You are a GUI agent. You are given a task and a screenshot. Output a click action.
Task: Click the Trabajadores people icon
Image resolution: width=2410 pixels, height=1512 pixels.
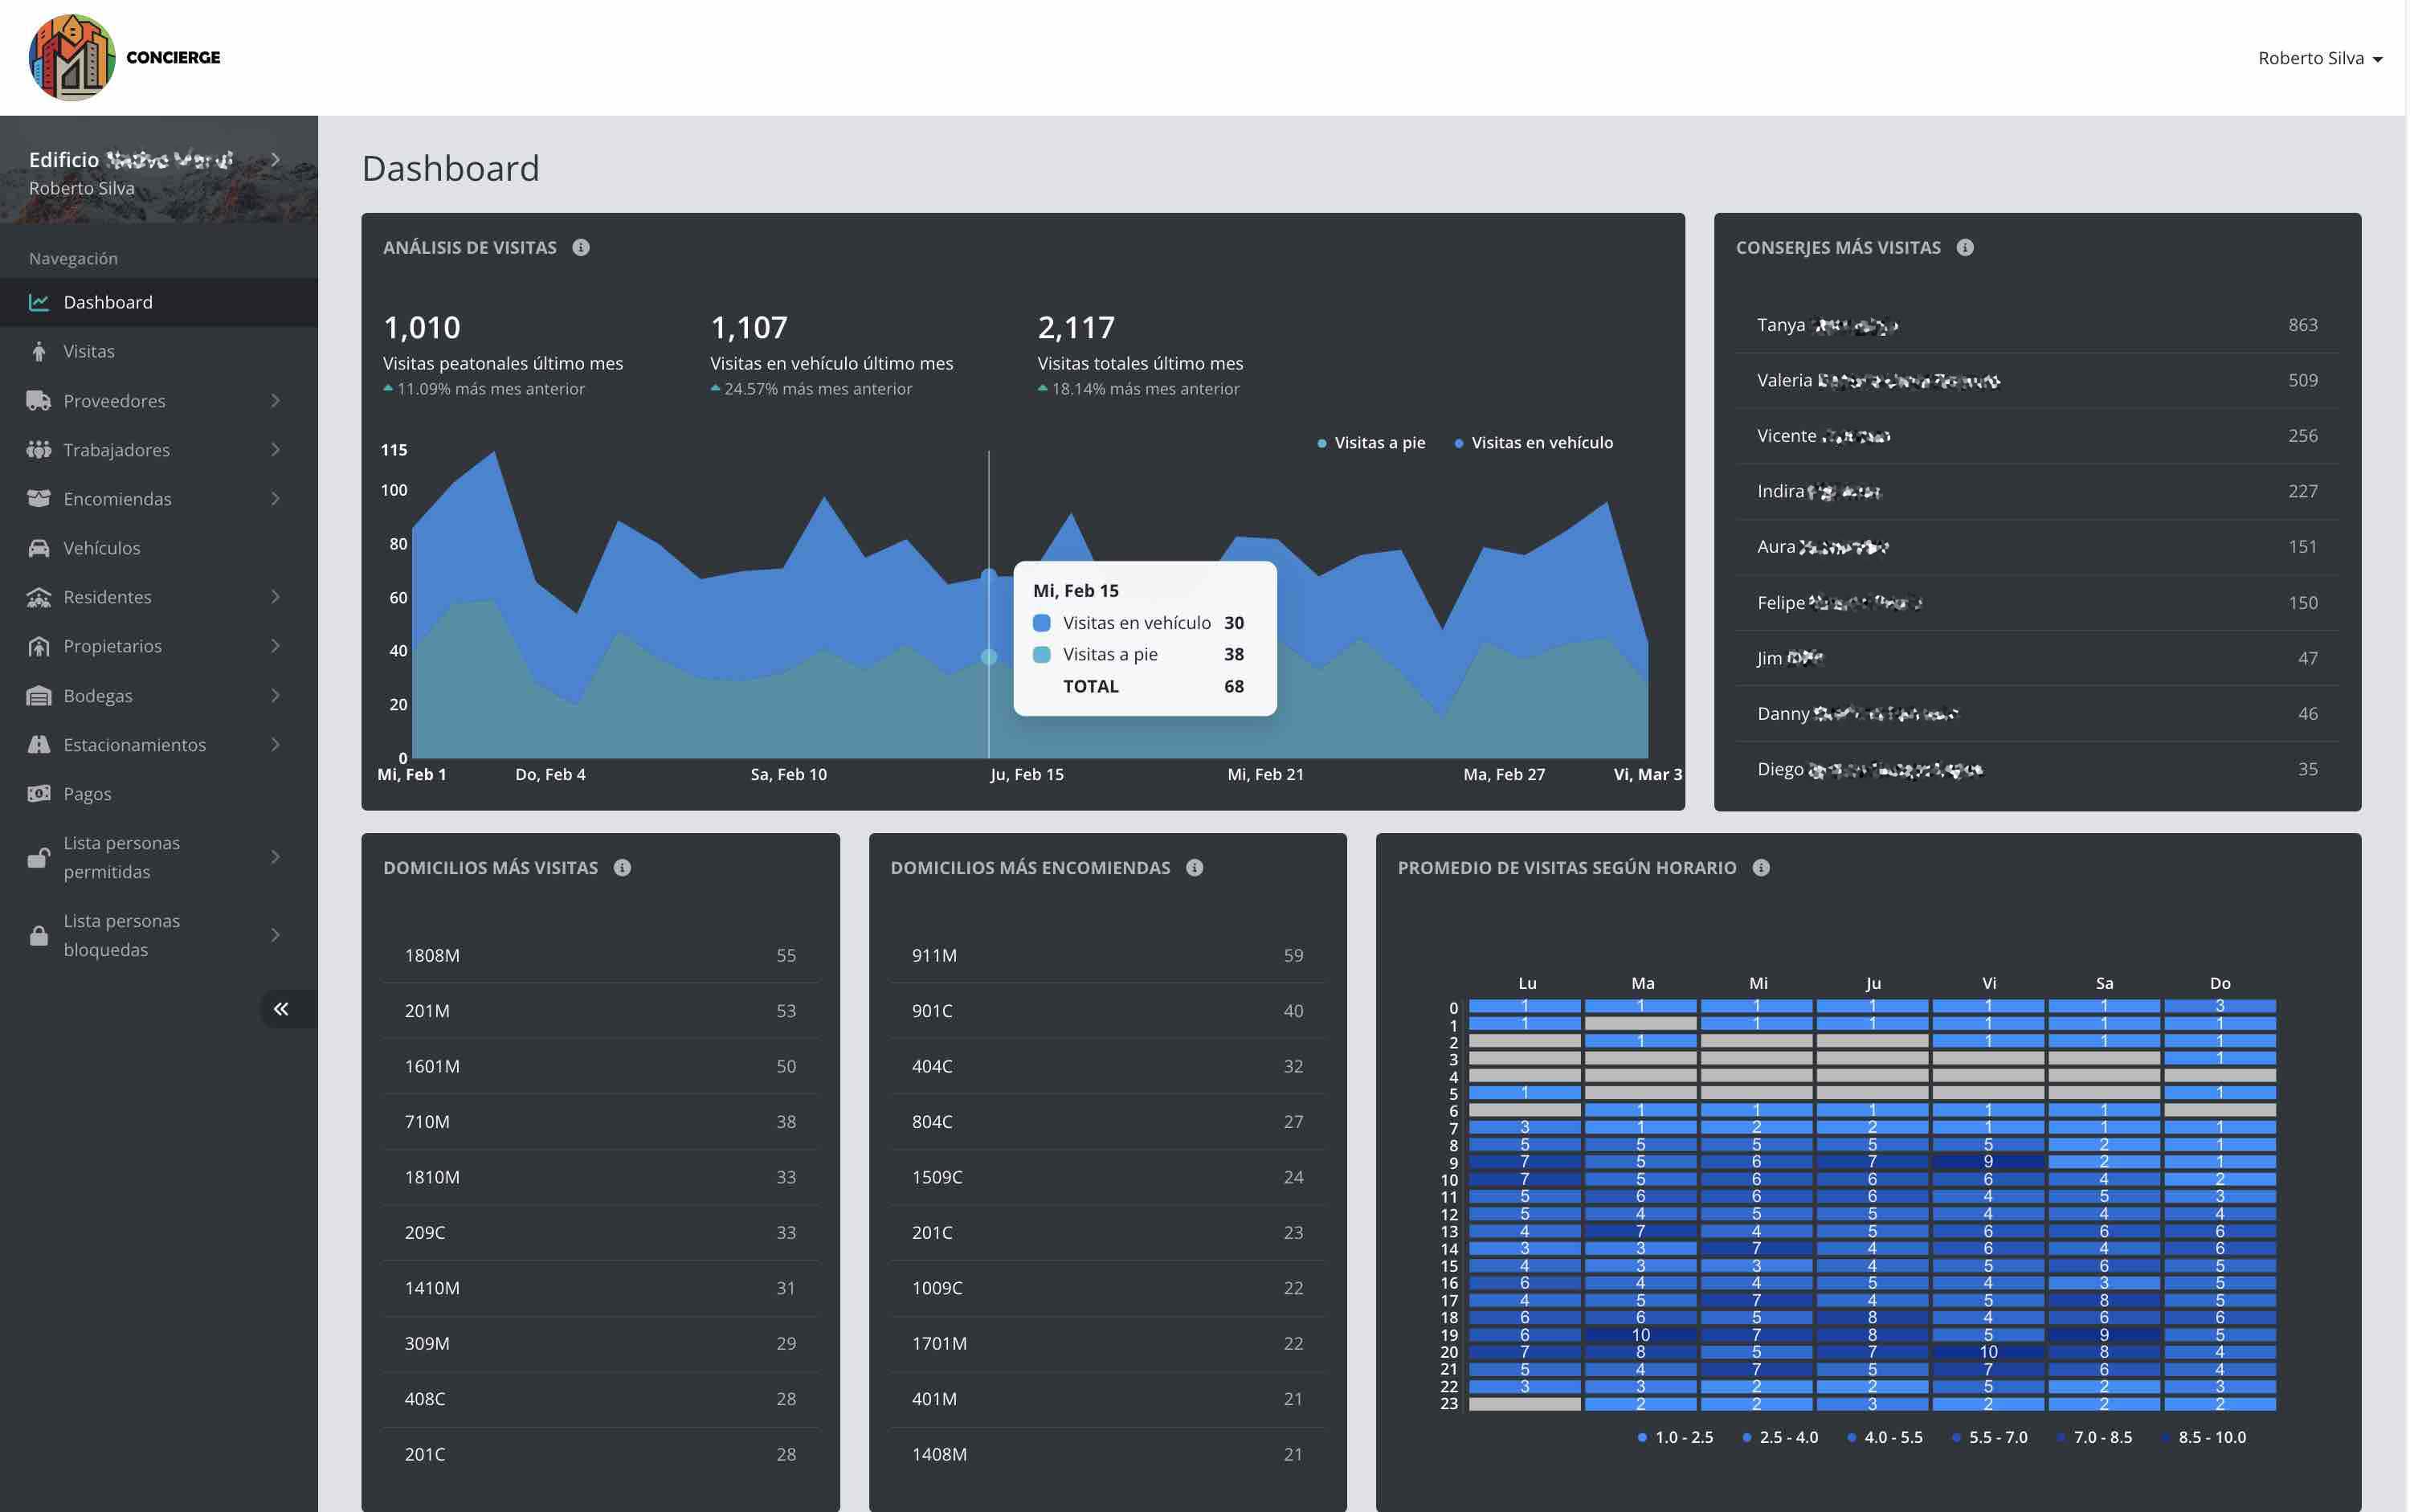[39, 449]
